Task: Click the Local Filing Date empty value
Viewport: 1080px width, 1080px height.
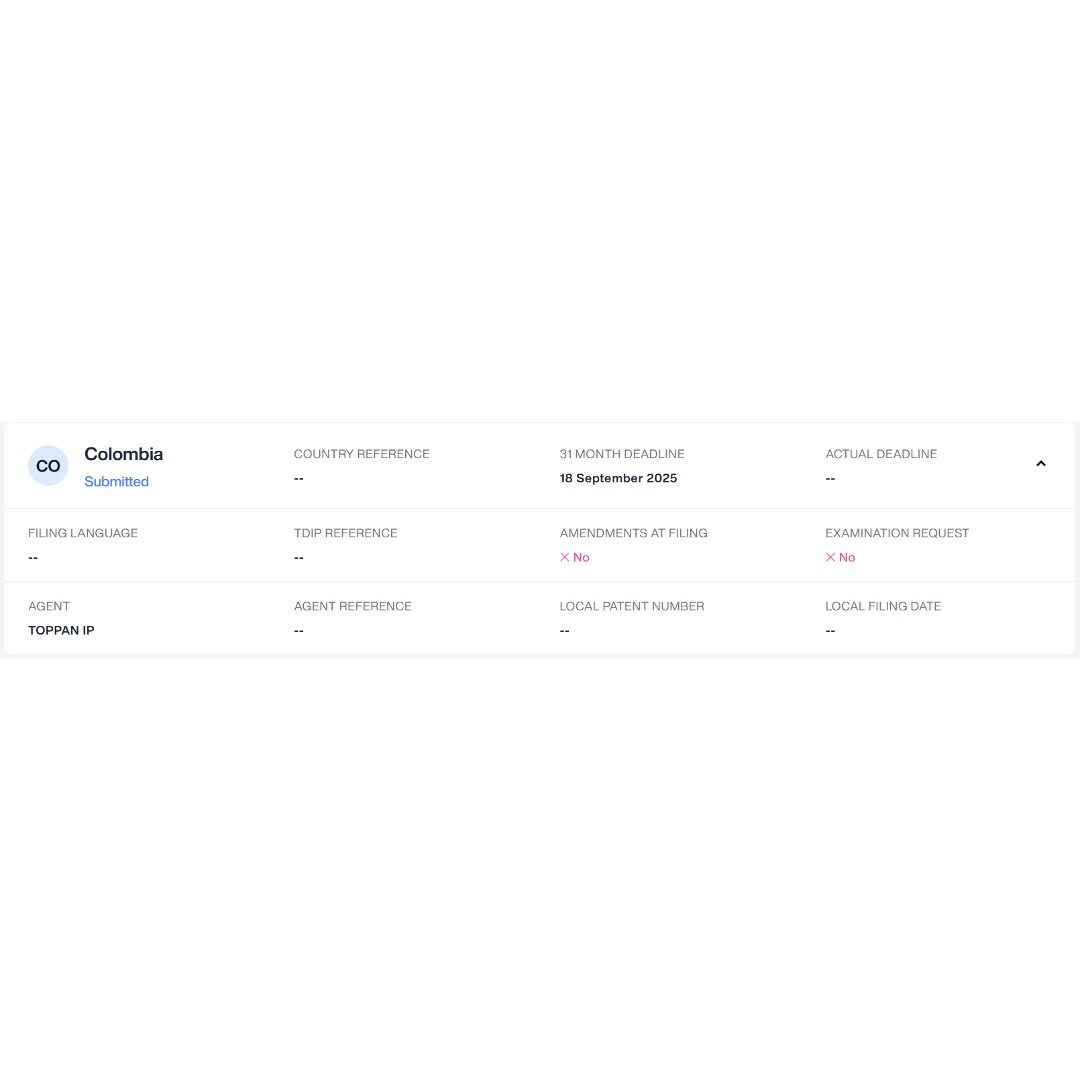Action: coord(830,630)
